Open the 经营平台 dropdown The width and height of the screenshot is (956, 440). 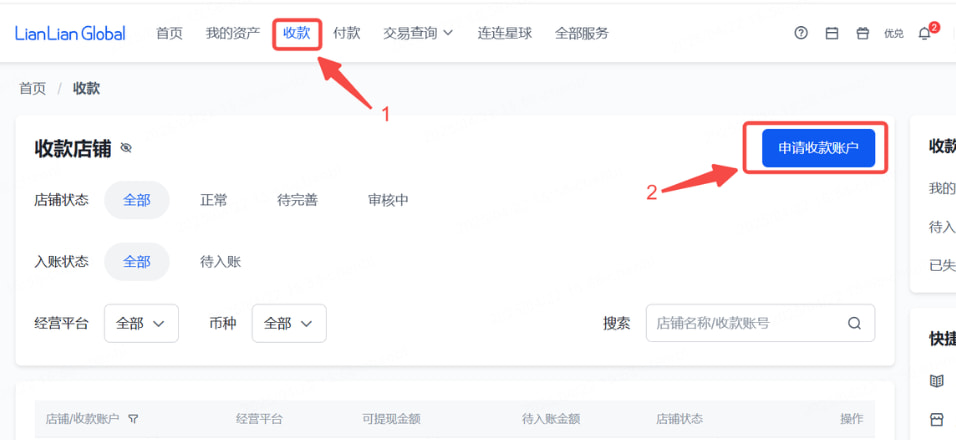(141, 323)
